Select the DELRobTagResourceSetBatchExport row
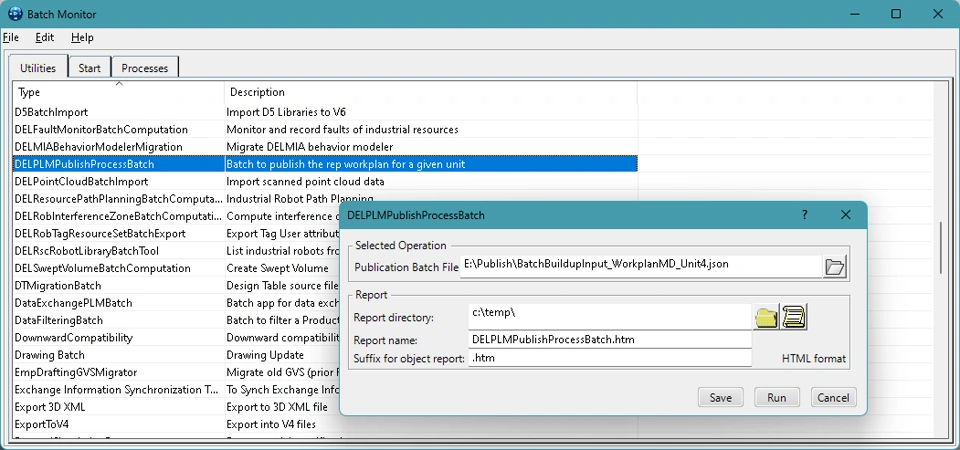The height and width of the screenshot is (450, 960). point(119,233)
